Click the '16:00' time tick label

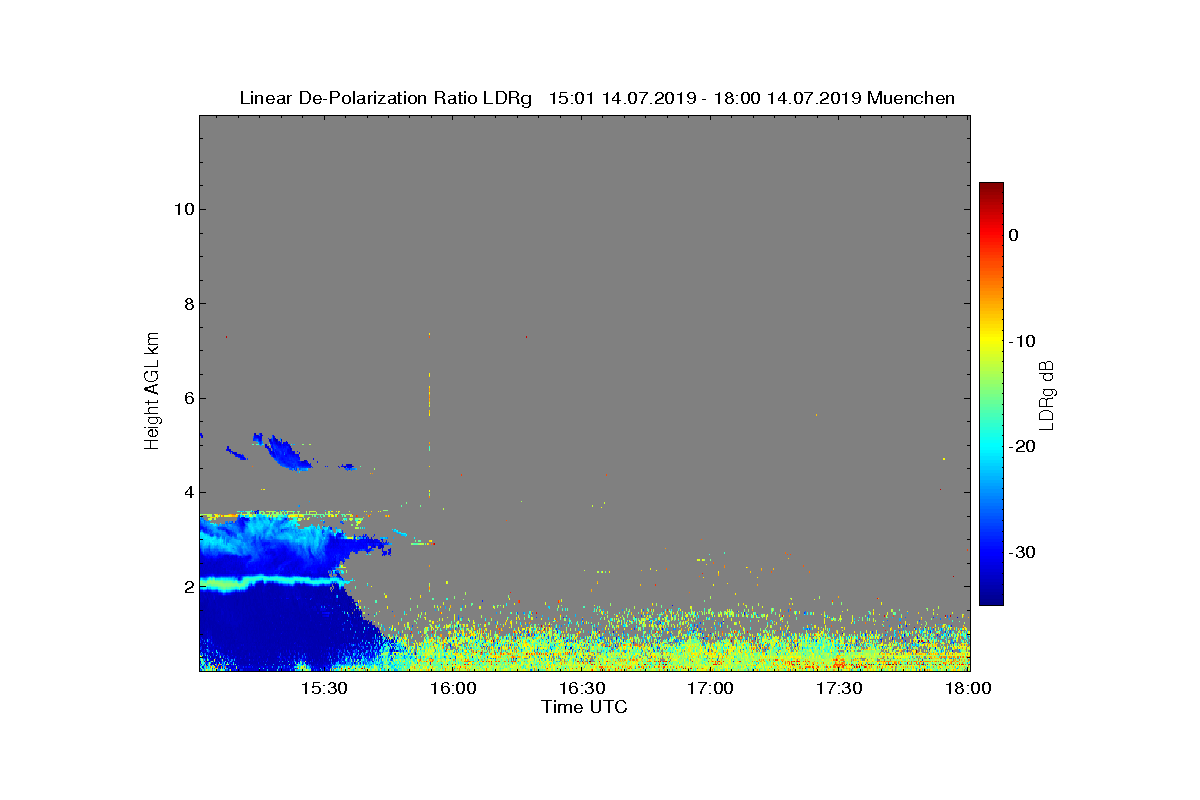coord(454,688)
